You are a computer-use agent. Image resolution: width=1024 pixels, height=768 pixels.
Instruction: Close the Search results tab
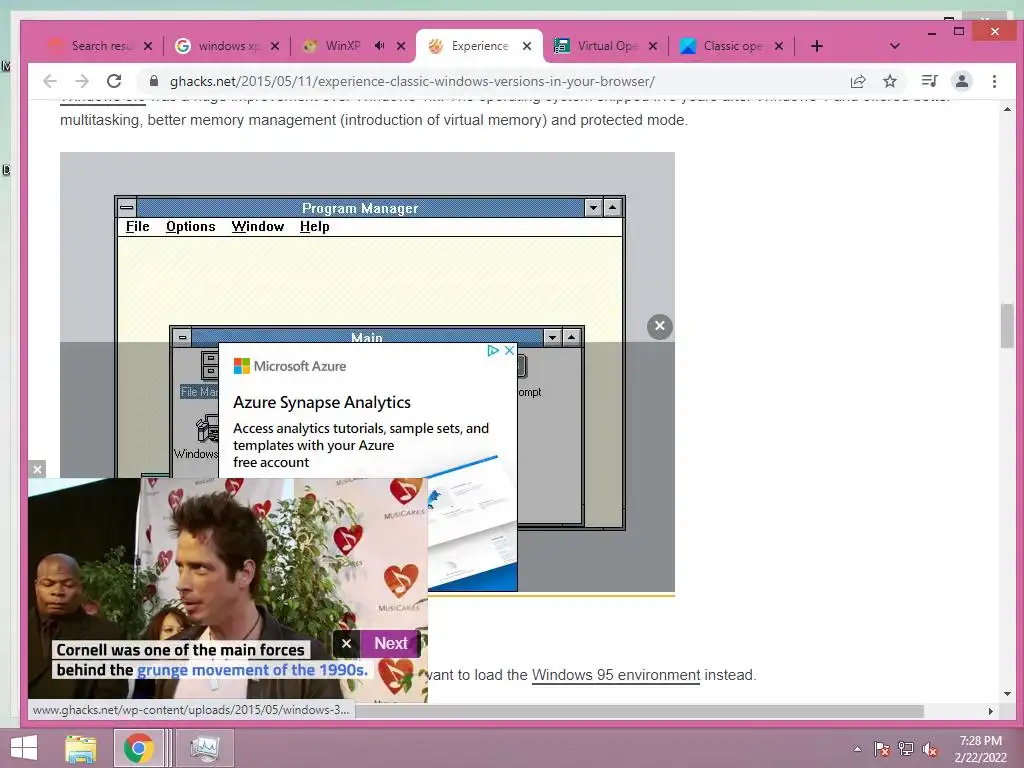148,46
